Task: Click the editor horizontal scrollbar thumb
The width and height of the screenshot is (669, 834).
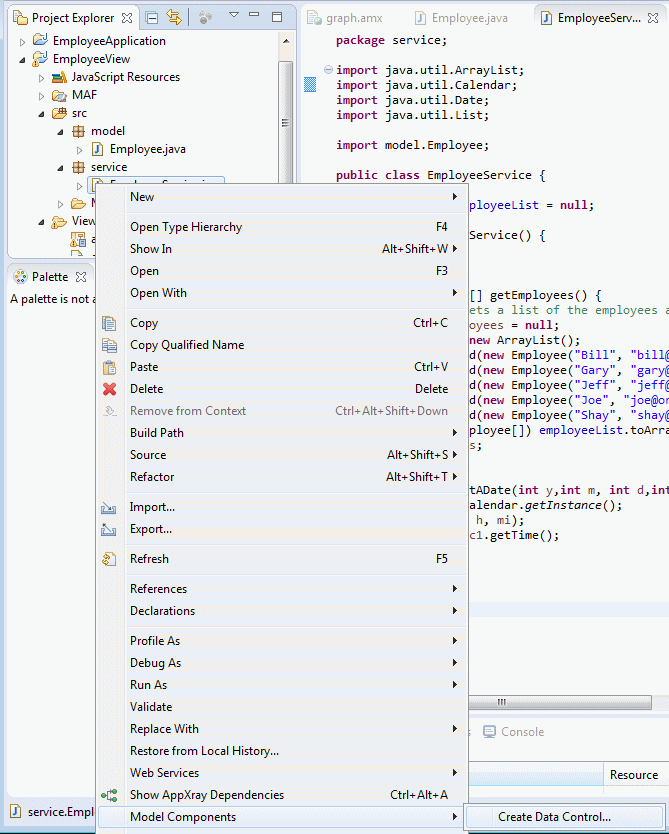Action: coord(559,702)
